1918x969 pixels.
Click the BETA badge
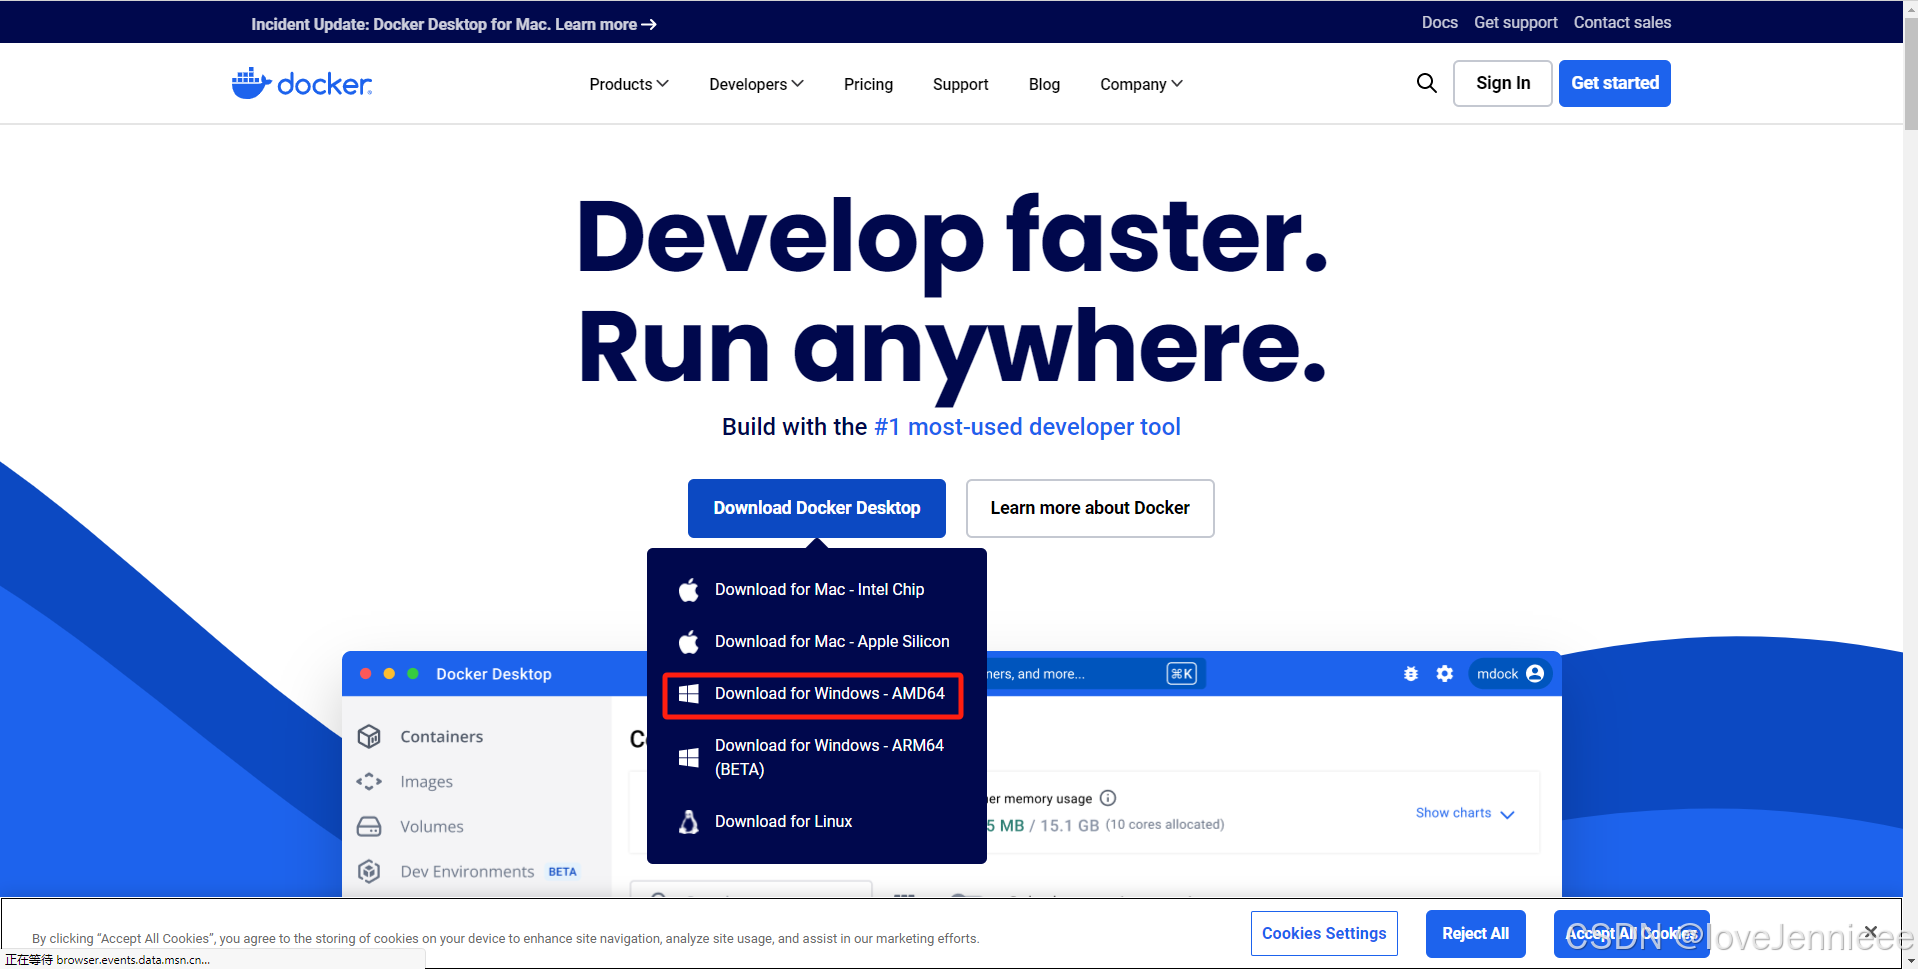pos(562,872)
